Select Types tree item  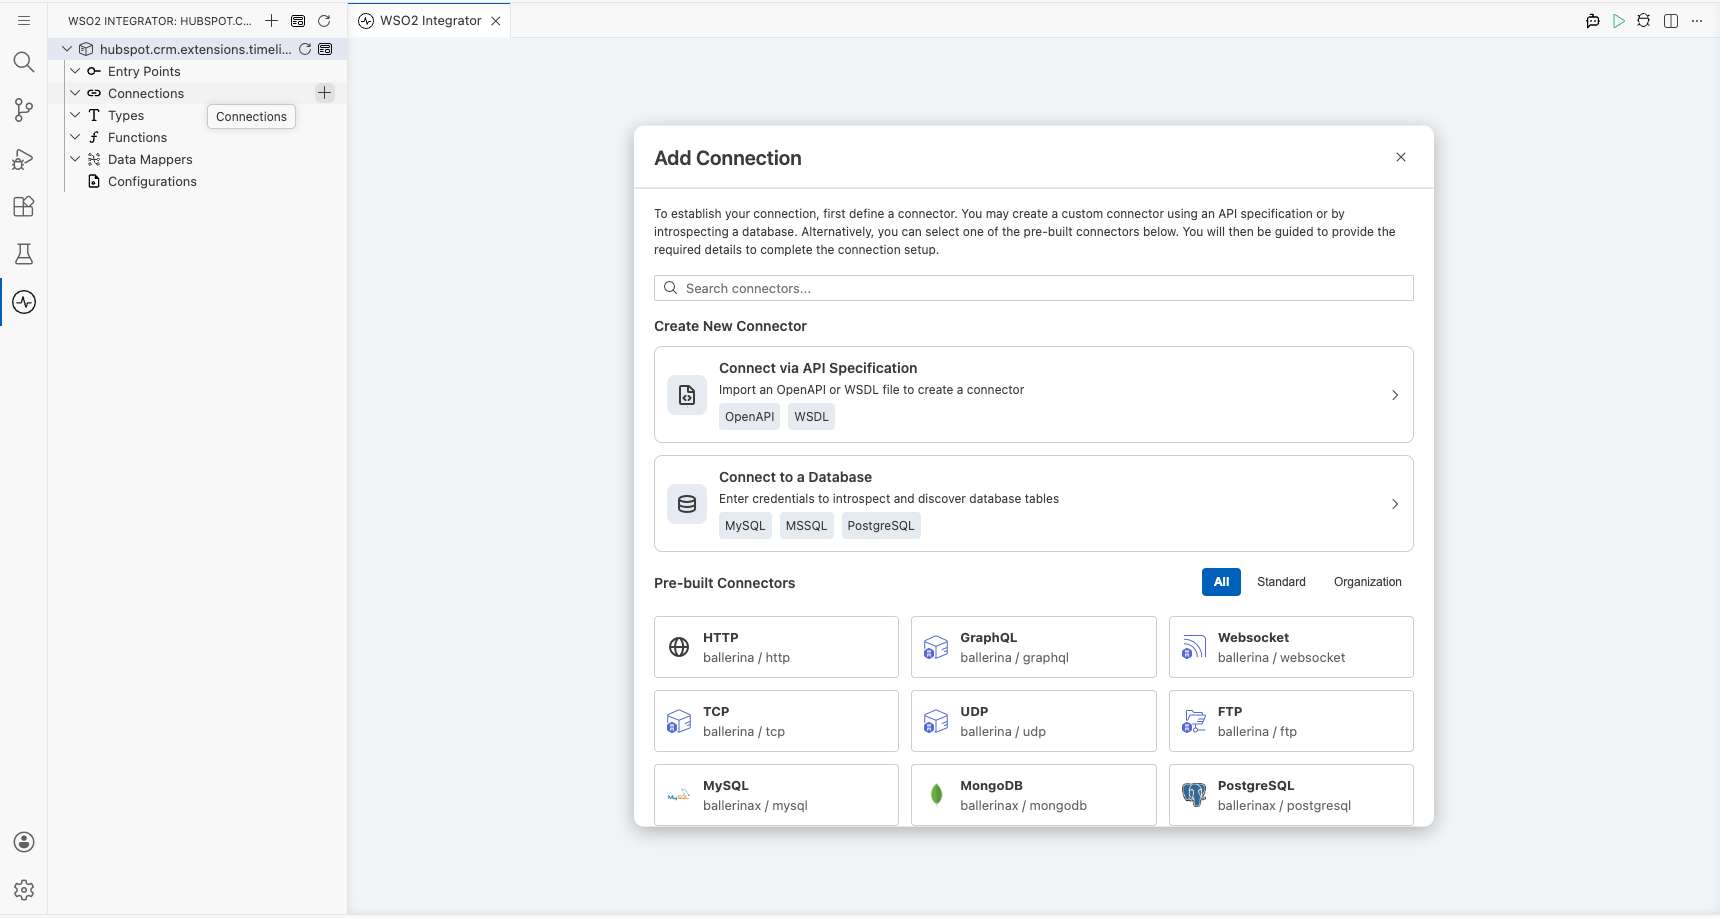126,115
